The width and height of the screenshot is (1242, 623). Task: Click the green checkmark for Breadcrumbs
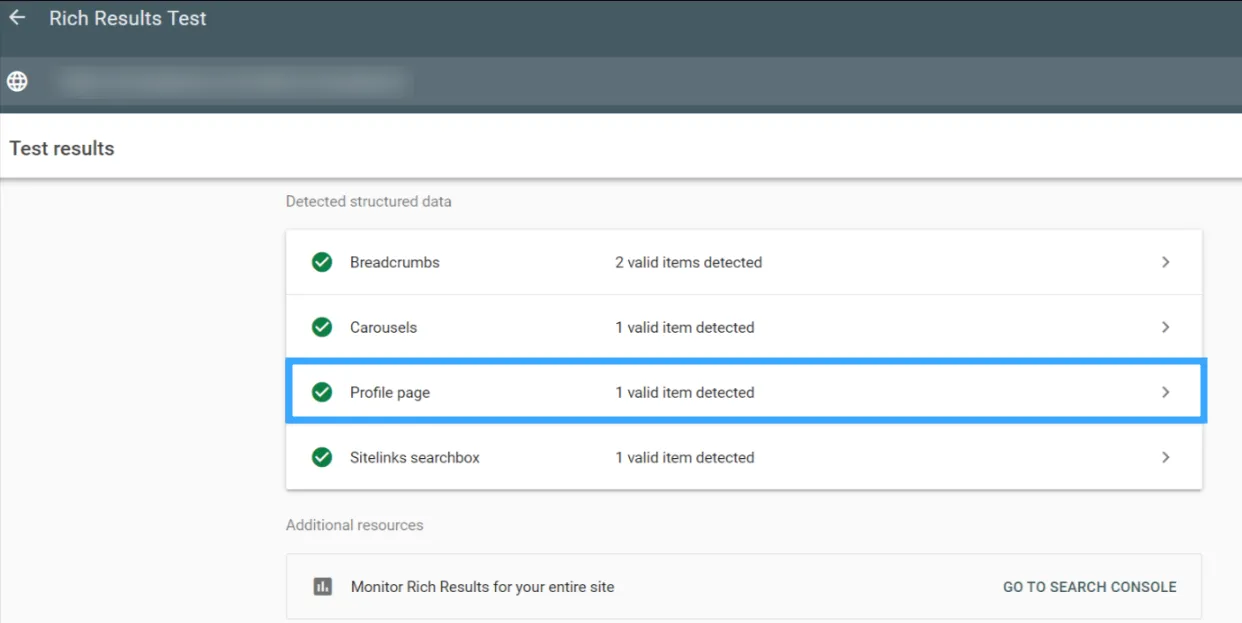322,262
